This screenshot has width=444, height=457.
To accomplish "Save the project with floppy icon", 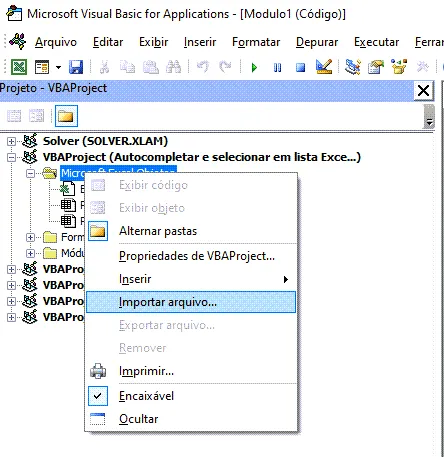I will (76, 67).
